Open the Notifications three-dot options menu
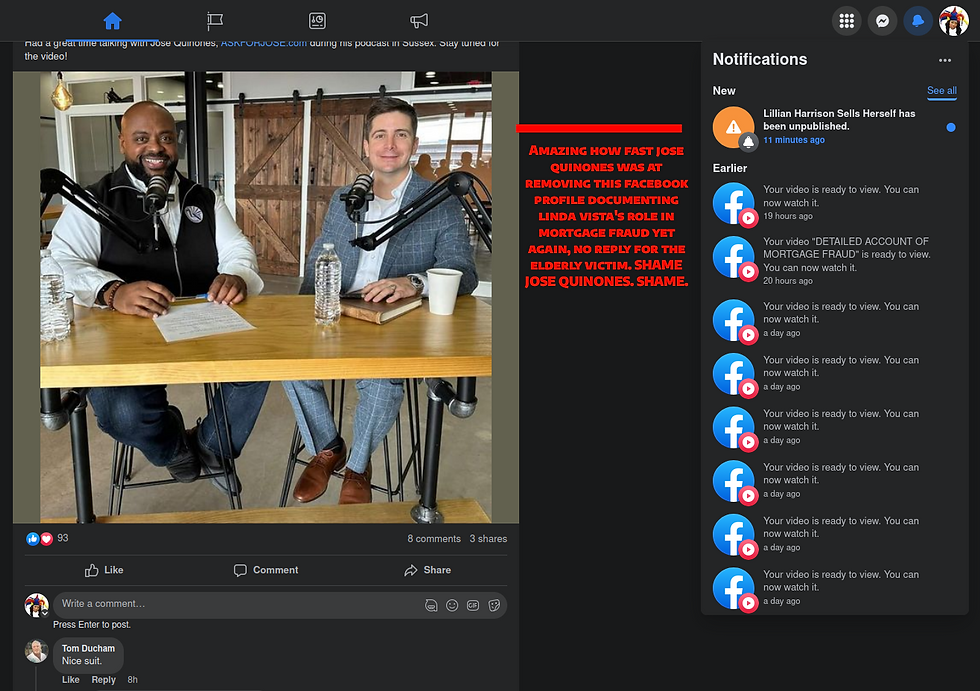 pos(945,60)
